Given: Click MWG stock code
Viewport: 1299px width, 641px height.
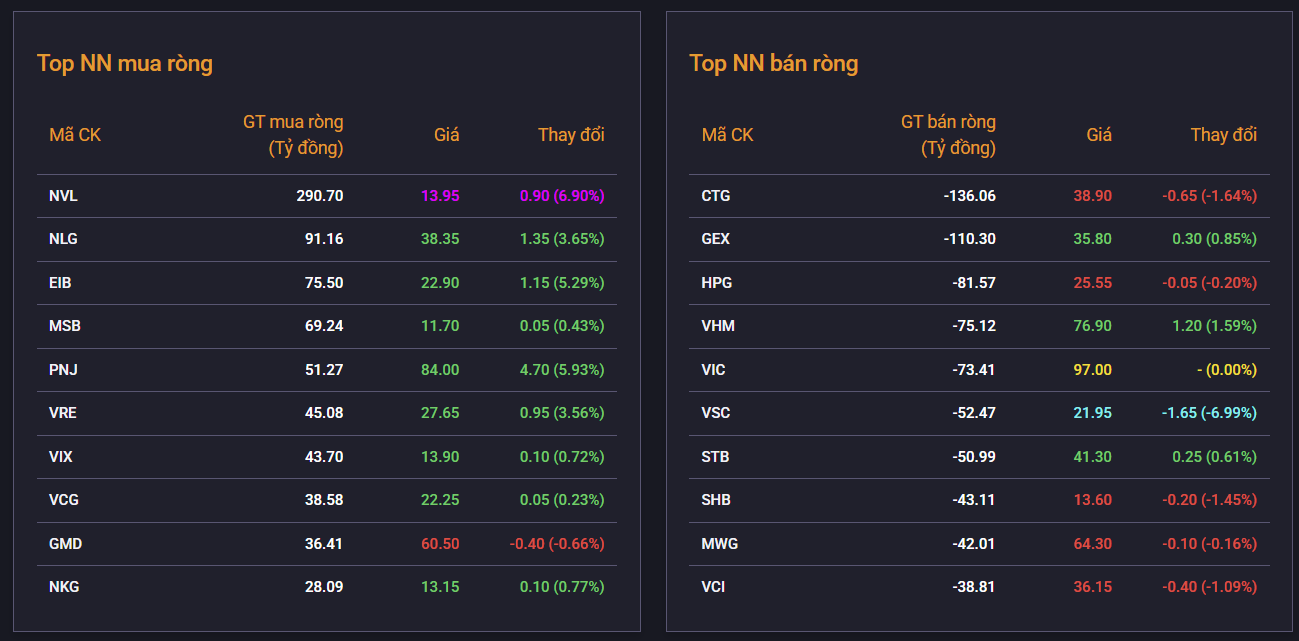Looking at the screenshot, I should point(720,544).
